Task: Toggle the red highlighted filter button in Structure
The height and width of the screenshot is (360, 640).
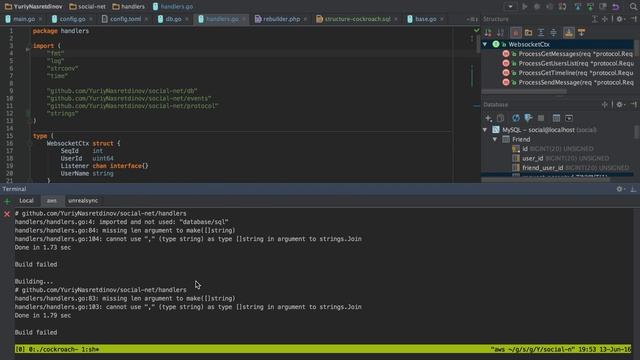Action: 516,33
